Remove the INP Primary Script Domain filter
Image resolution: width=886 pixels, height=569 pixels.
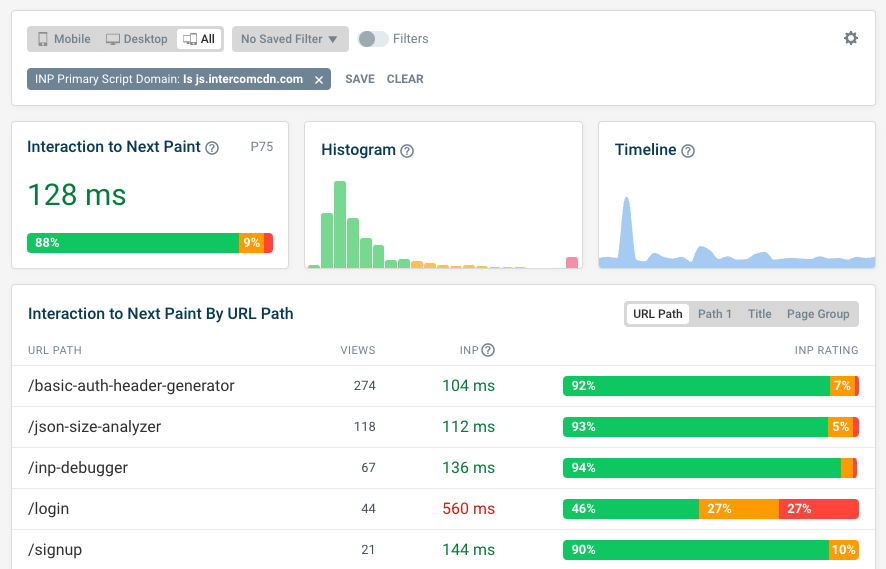pyautogui.click(x=319, y=80)
